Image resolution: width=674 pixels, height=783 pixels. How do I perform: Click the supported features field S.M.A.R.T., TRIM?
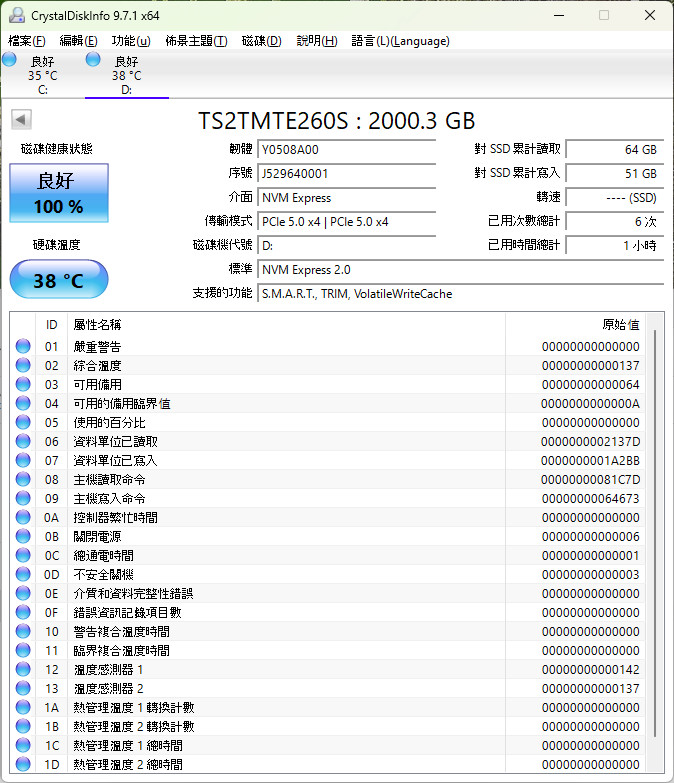(460, 294)
